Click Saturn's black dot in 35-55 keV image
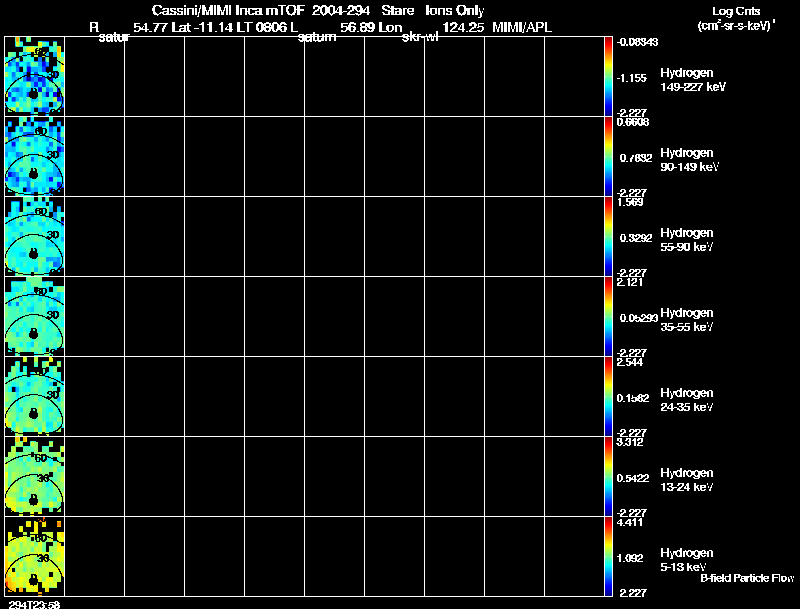Viewport: 800px width, 609px height. coord(34,334)
